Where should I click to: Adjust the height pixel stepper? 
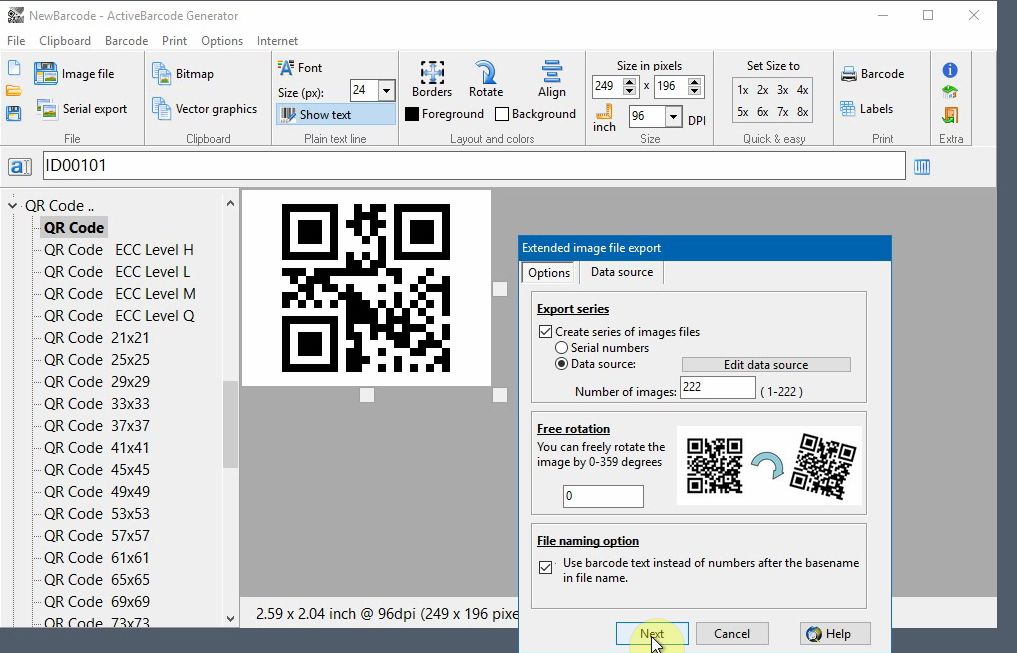point(694,86)
